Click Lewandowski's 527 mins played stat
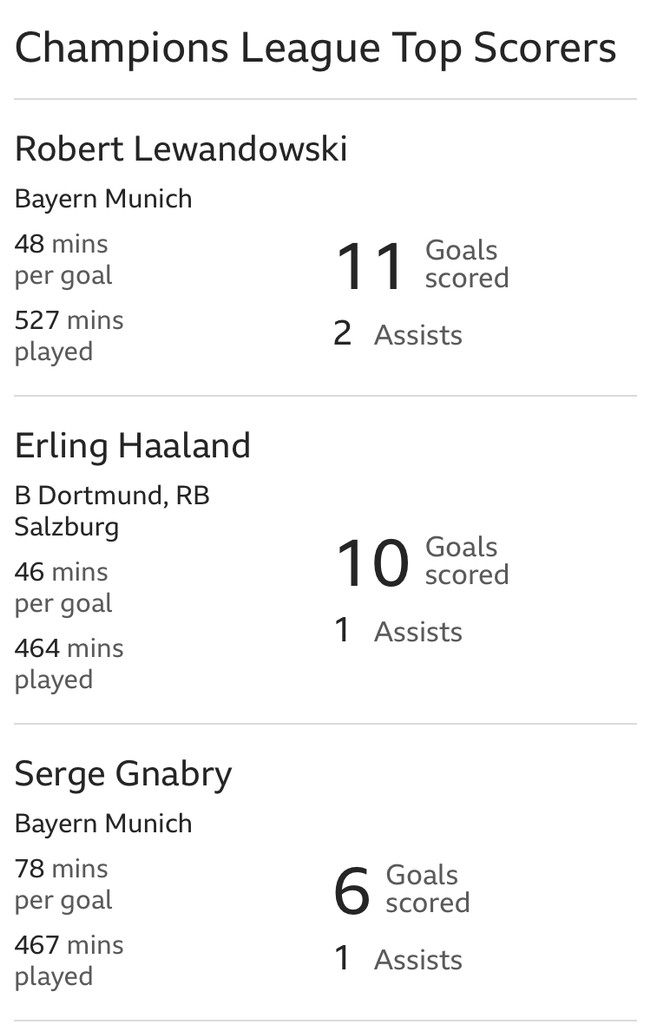 pos(69,336)
